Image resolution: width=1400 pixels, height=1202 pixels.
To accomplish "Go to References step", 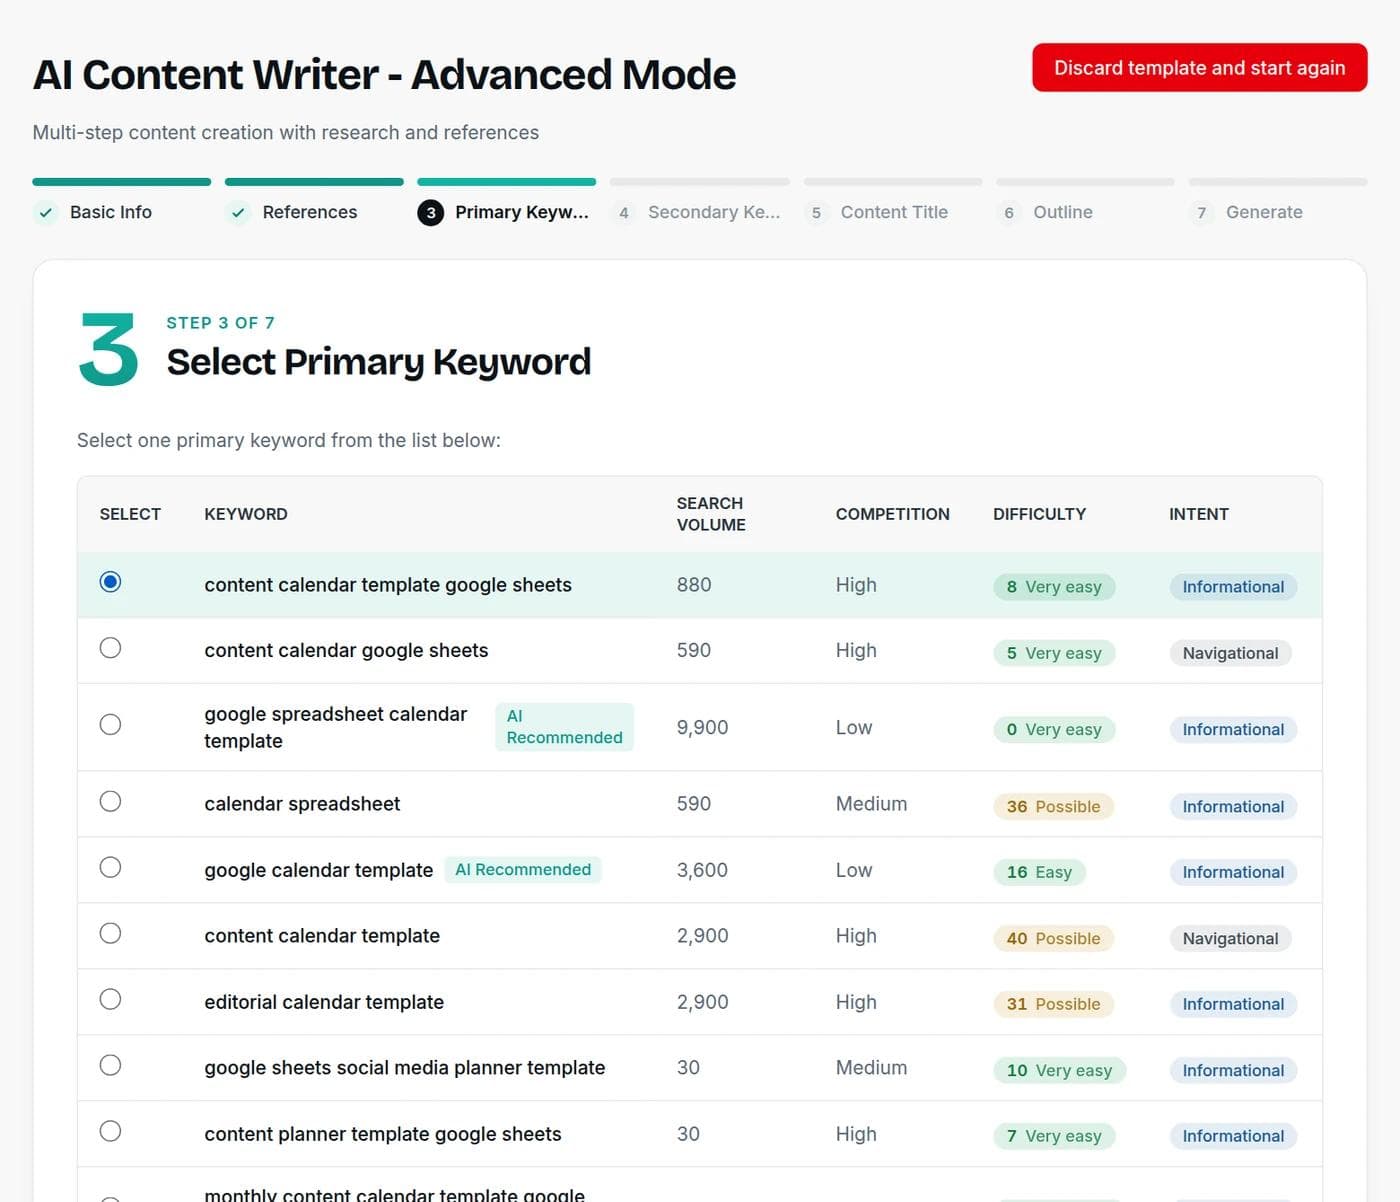I will [x=310, y=212].
